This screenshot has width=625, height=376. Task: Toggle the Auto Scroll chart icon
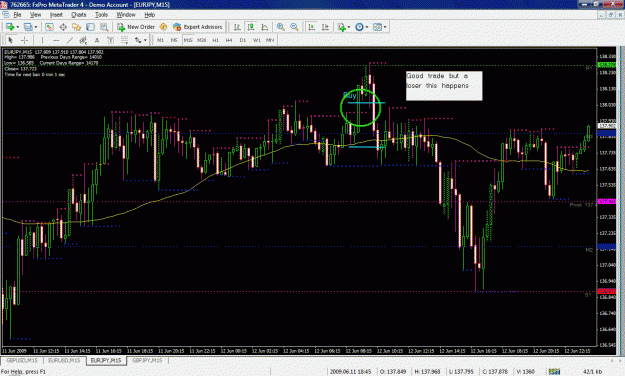point(312,27)
